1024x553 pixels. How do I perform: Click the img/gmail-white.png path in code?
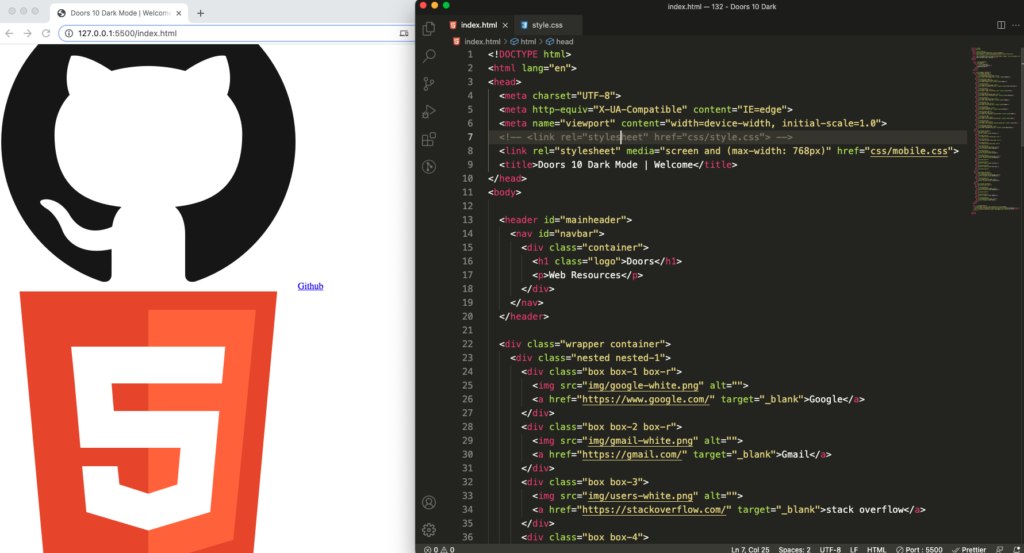tap(640, 441)
